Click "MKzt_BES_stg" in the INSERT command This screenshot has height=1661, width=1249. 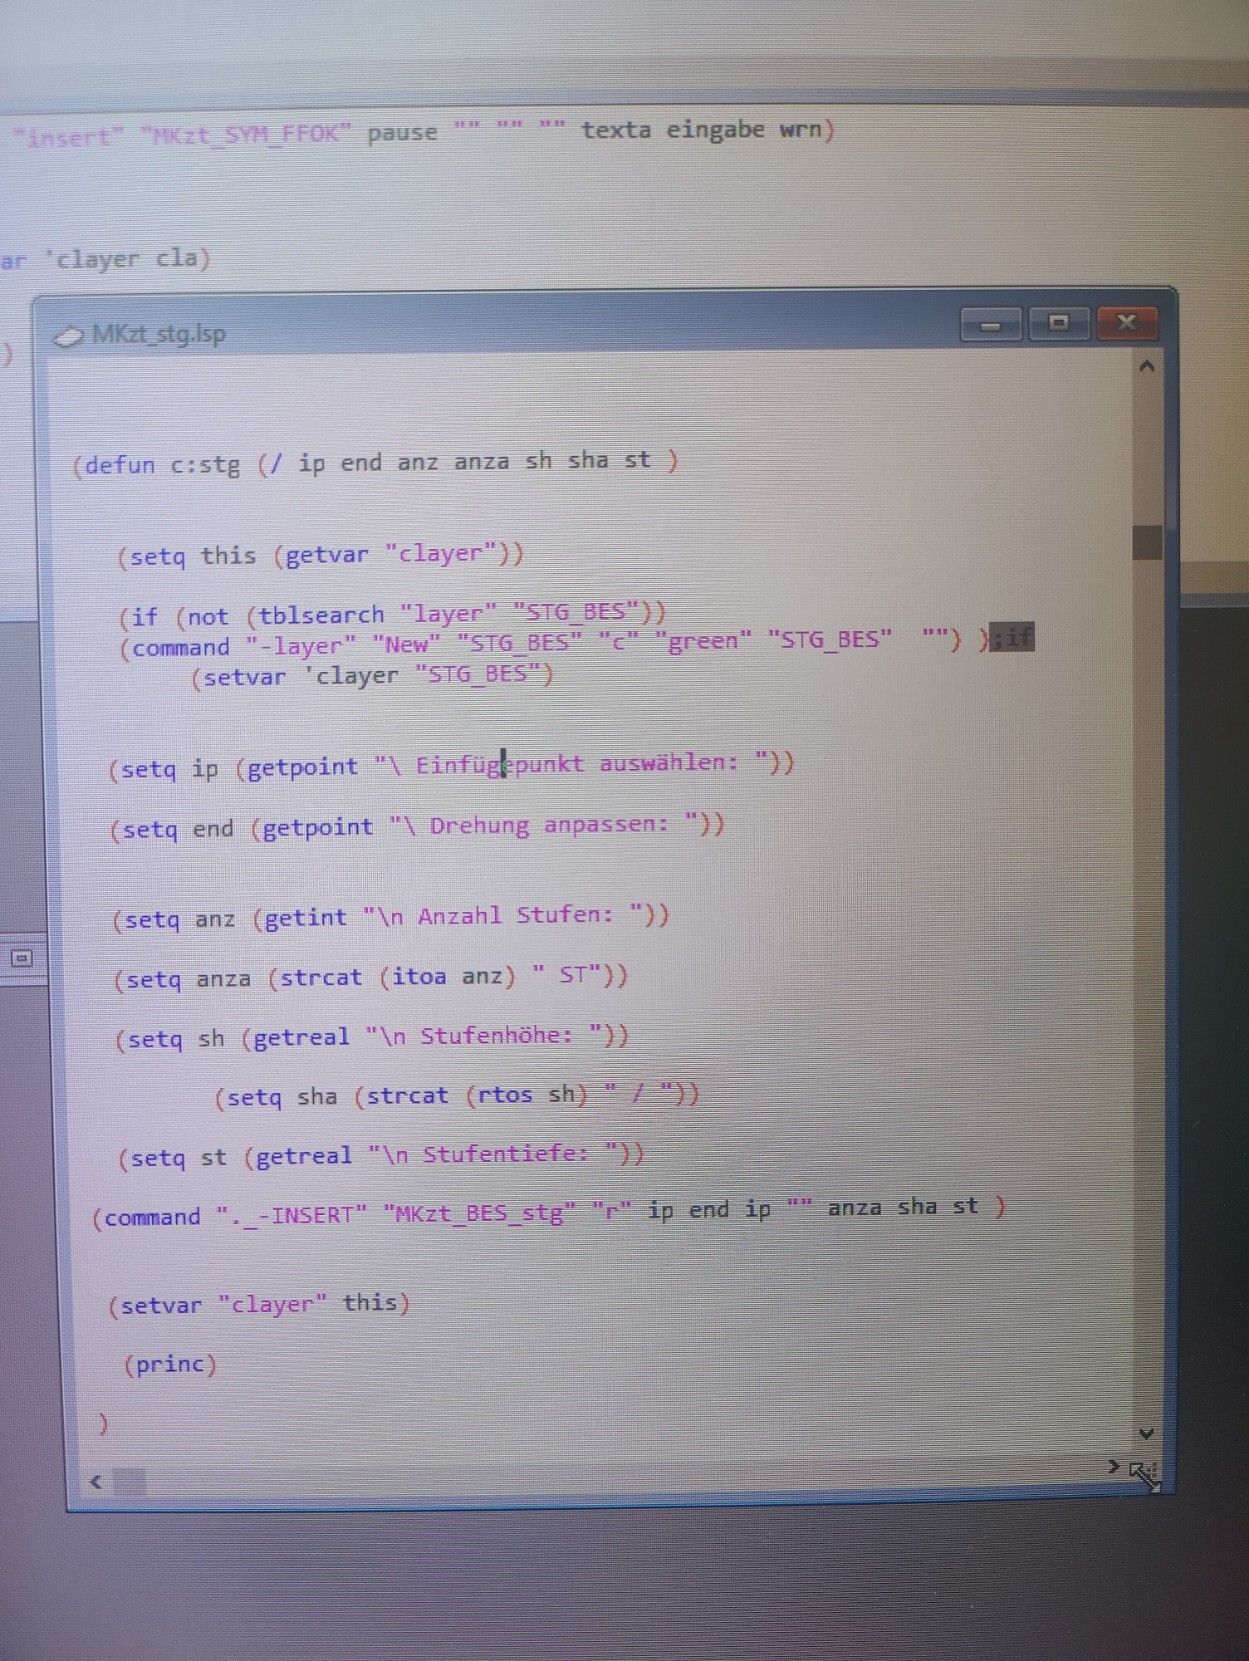tap(480, 1214)
